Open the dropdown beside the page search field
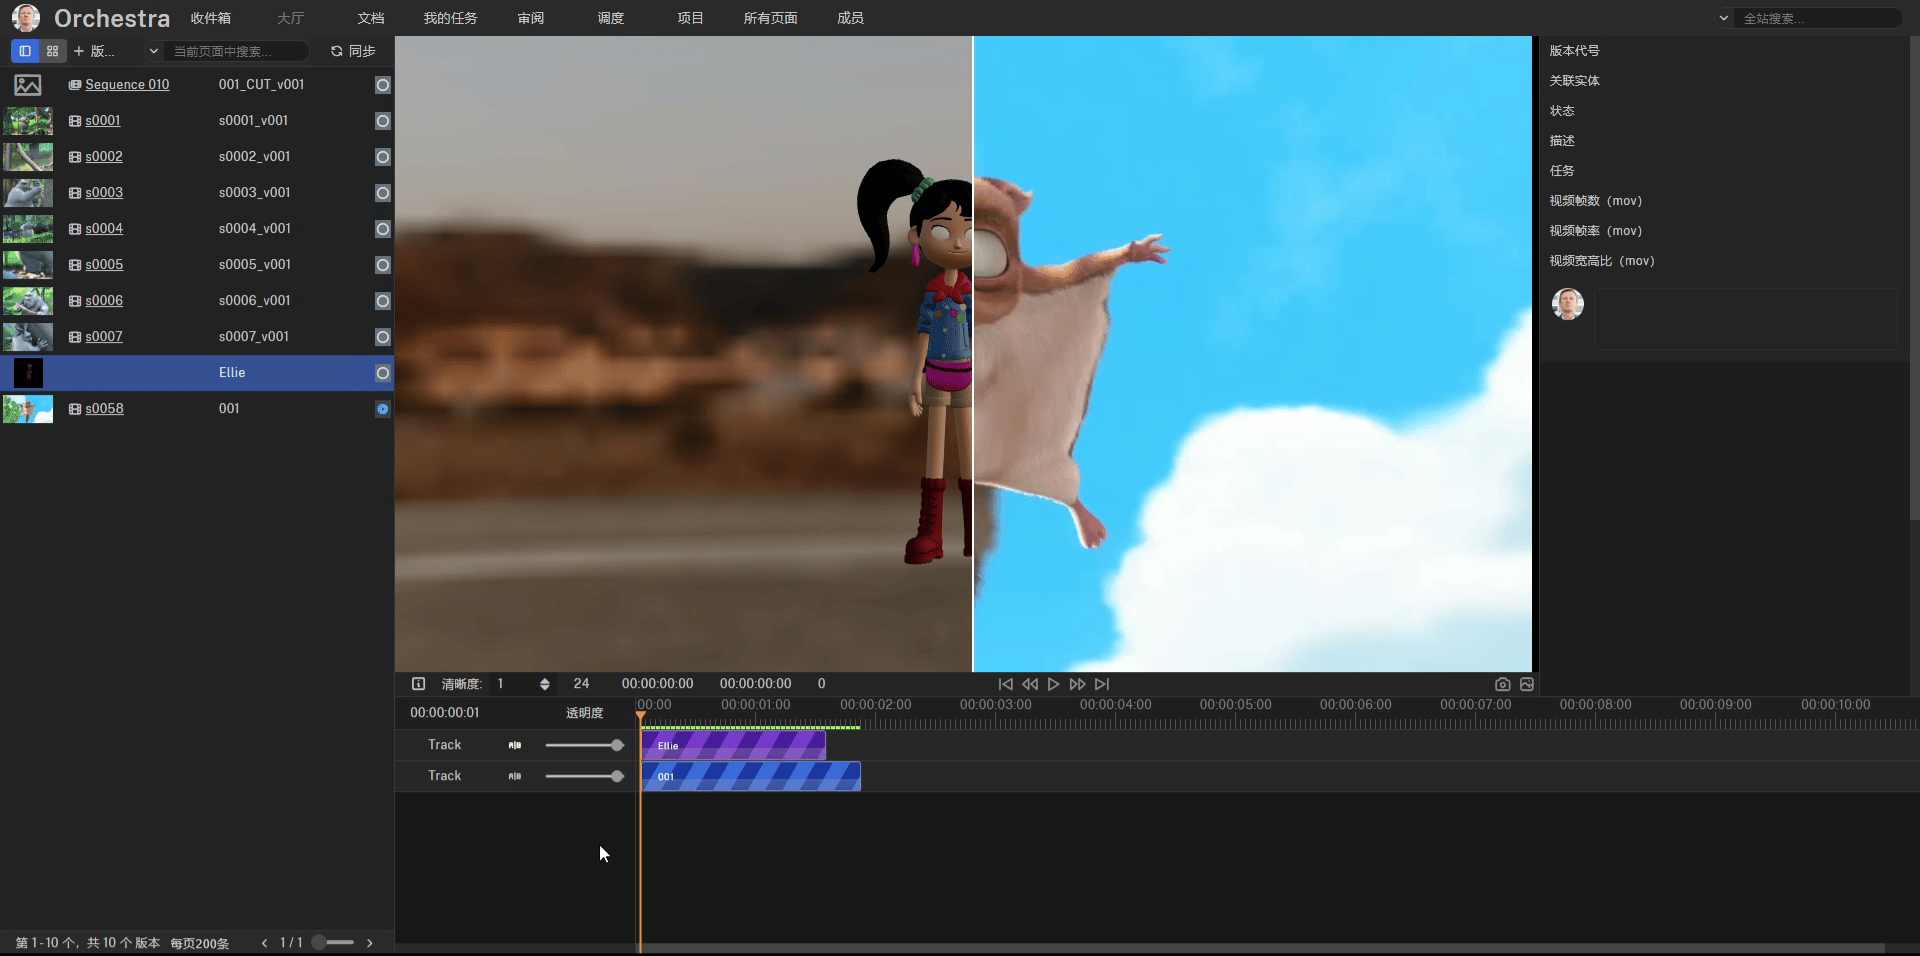The height and width of the screenshot is (956, 1920). point(153,51)
